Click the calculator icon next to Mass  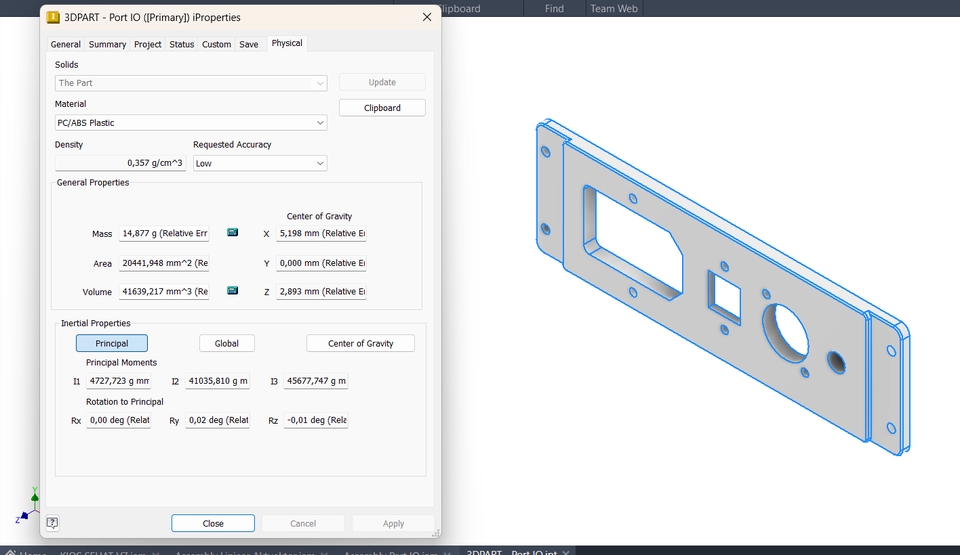coord(233,232)
